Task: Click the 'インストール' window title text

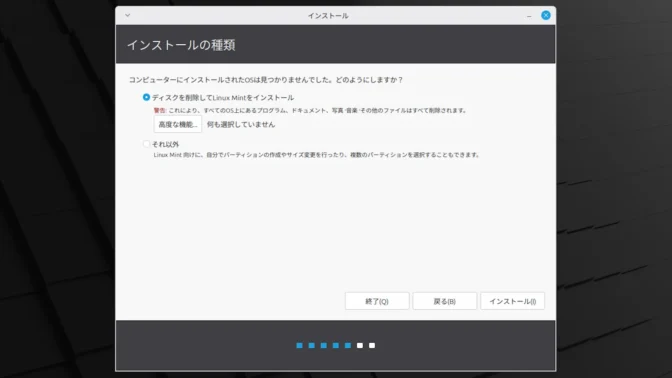Action: pos(328,16)
